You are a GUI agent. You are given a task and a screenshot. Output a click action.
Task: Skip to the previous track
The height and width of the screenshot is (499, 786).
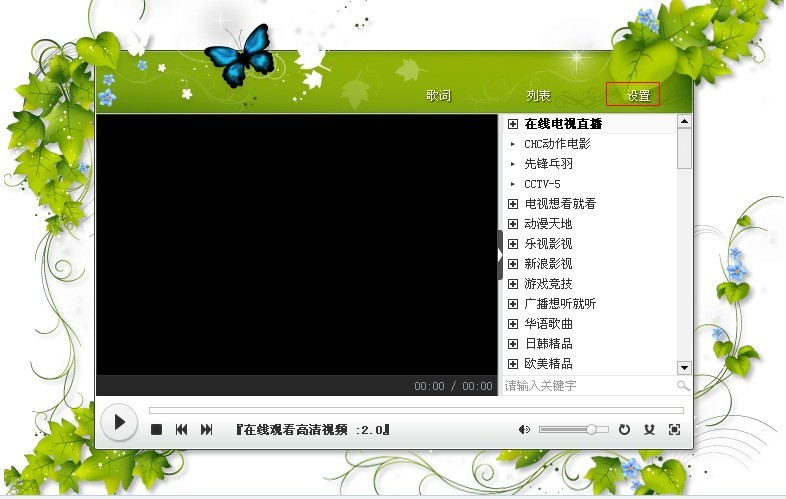coord(181,430)
